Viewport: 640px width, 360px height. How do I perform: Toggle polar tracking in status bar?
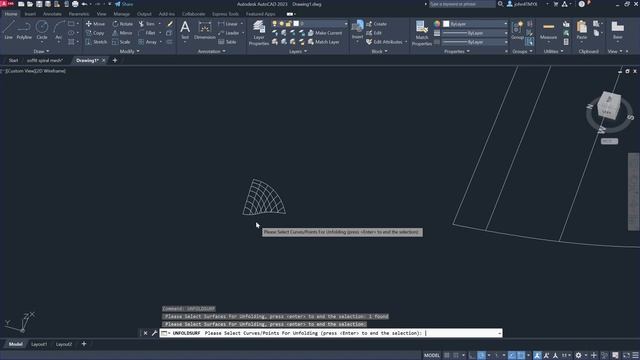[481, 356]
